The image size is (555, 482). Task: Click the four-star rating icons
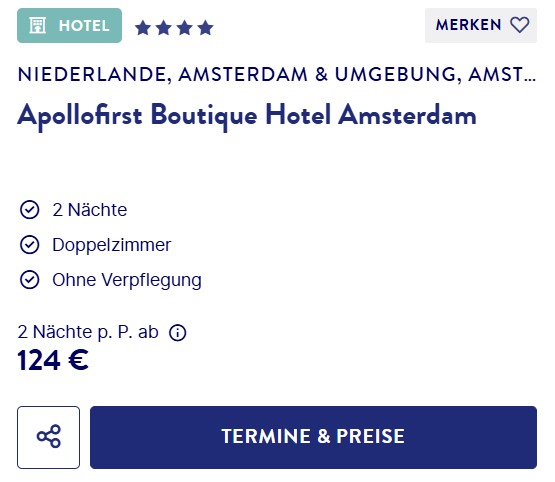pos(174,28)
